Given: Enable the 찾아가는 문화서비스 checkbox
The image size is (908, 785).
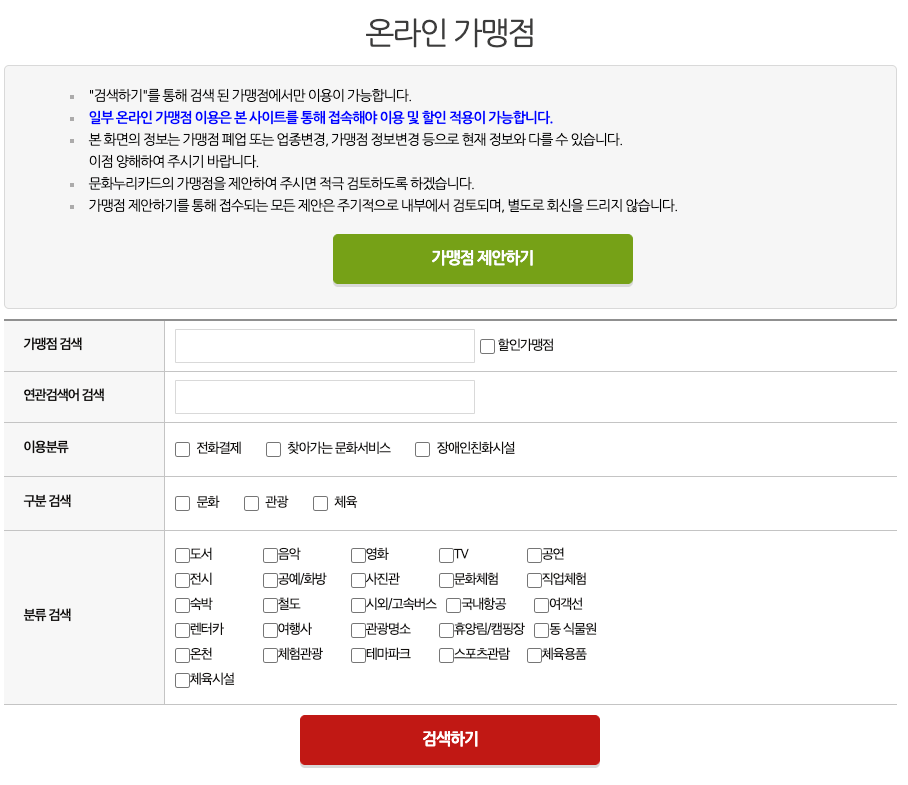Looking at the screenshot, I should point(273,449).
